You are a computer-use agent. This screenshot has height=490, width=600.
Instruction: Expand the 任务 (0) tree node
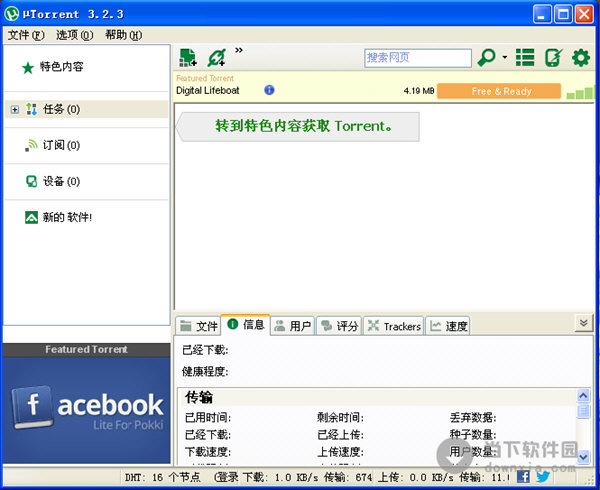click(x=15, y=110)
